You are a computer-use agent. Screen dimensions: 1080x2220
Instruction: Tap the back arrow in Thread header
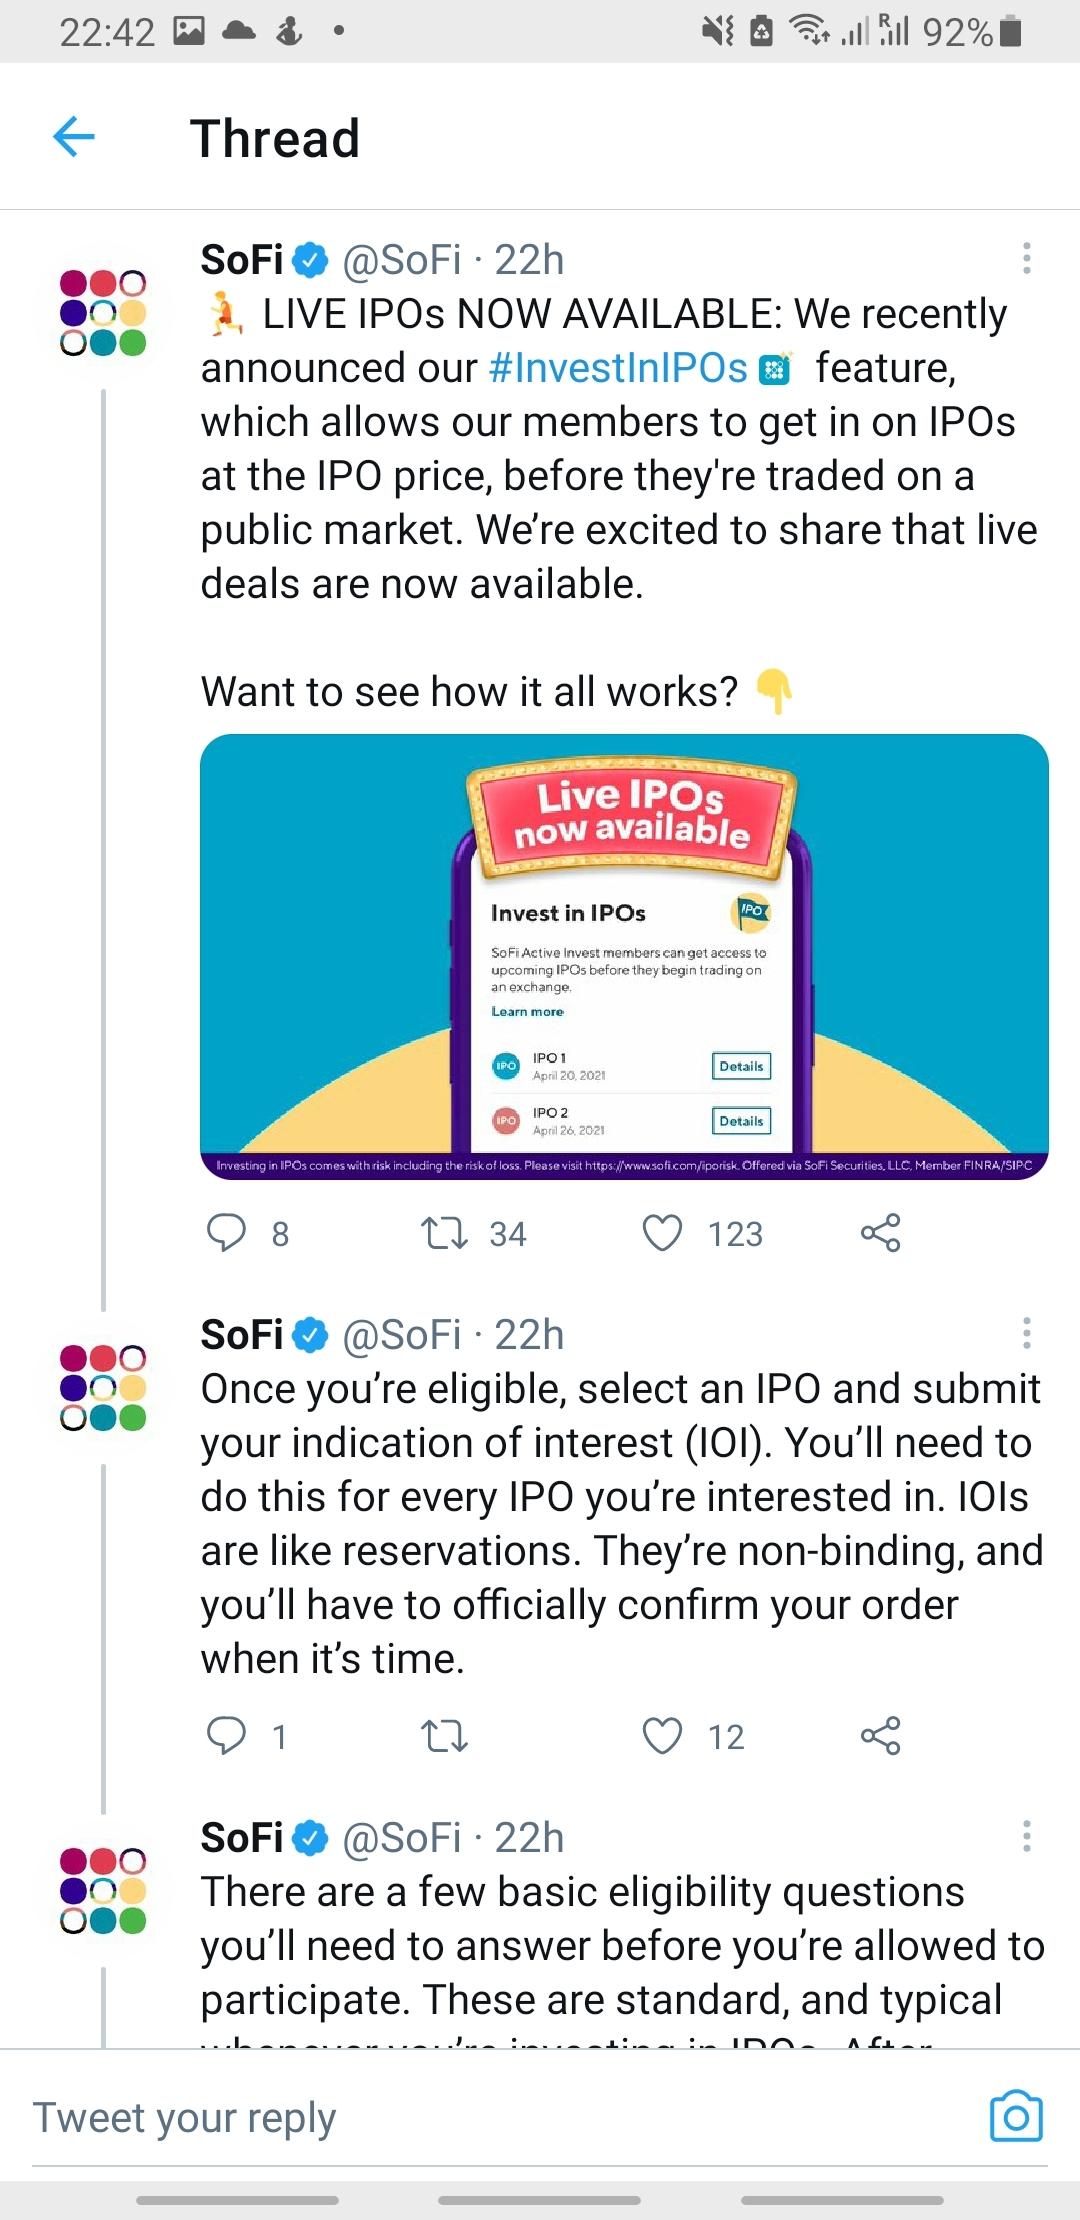pos(74,137)
